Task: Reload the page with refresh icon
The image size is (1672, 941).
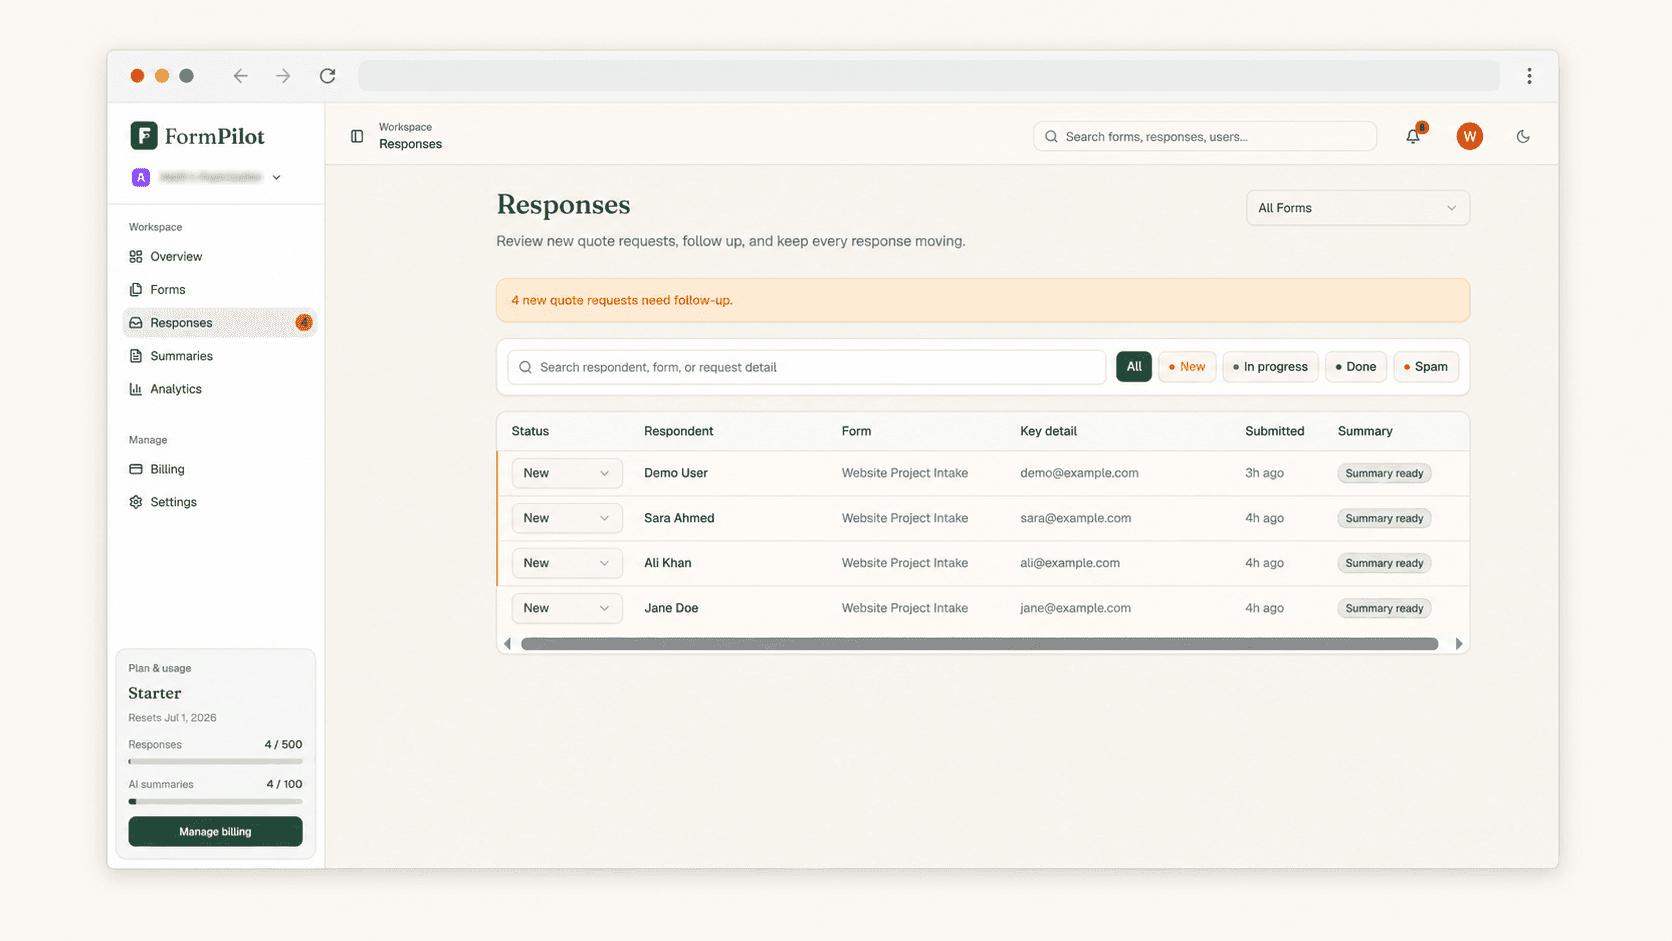Action: [327, 76]
